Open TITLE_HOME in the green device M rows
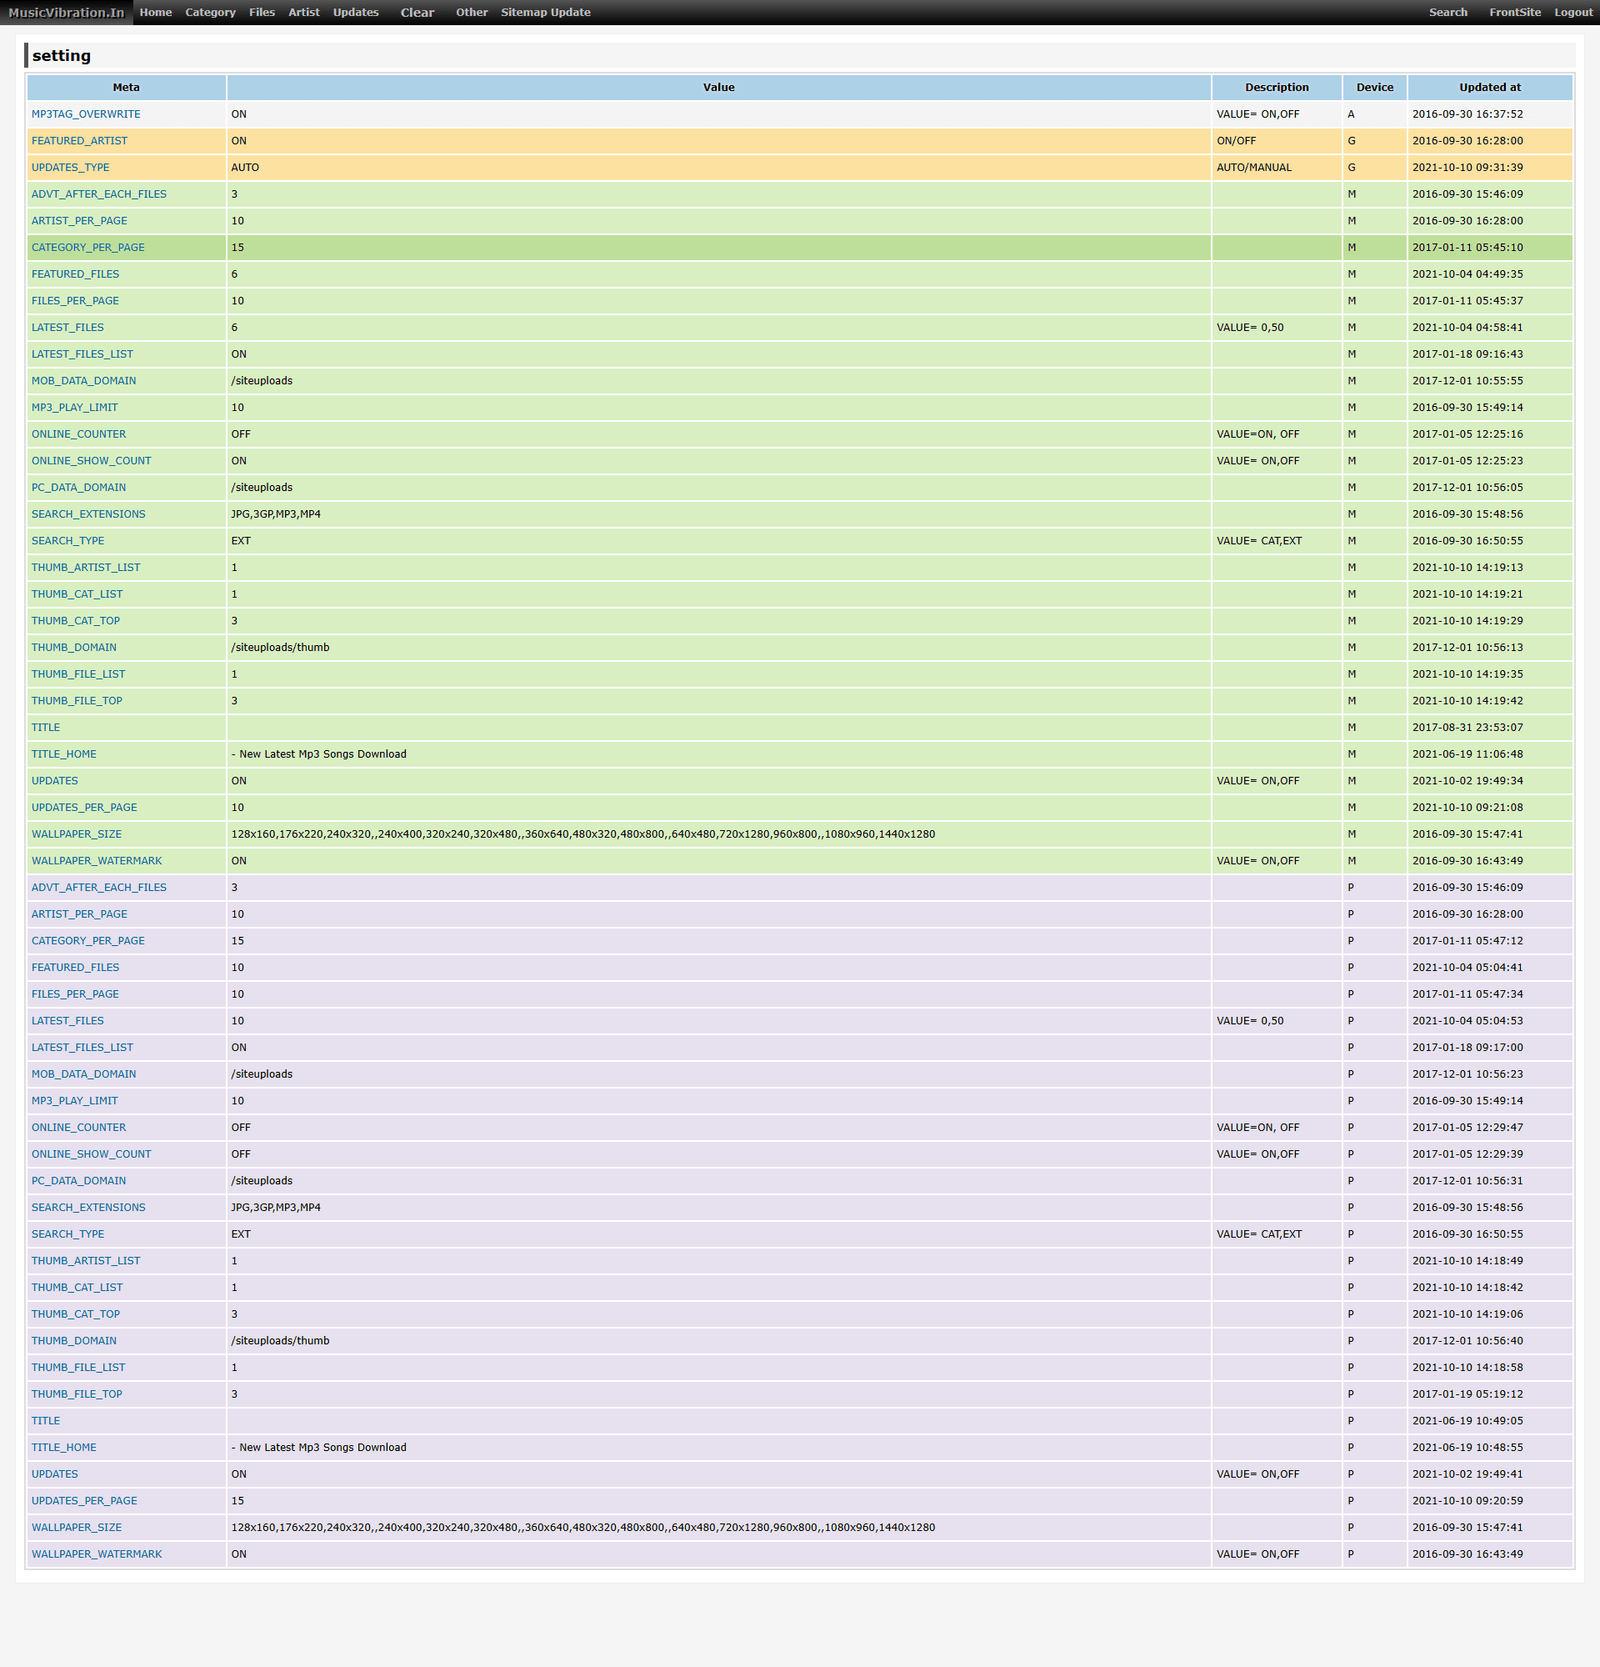Image resolution: width=1600 pixels, height=1667 pixels. pos(64,754)
